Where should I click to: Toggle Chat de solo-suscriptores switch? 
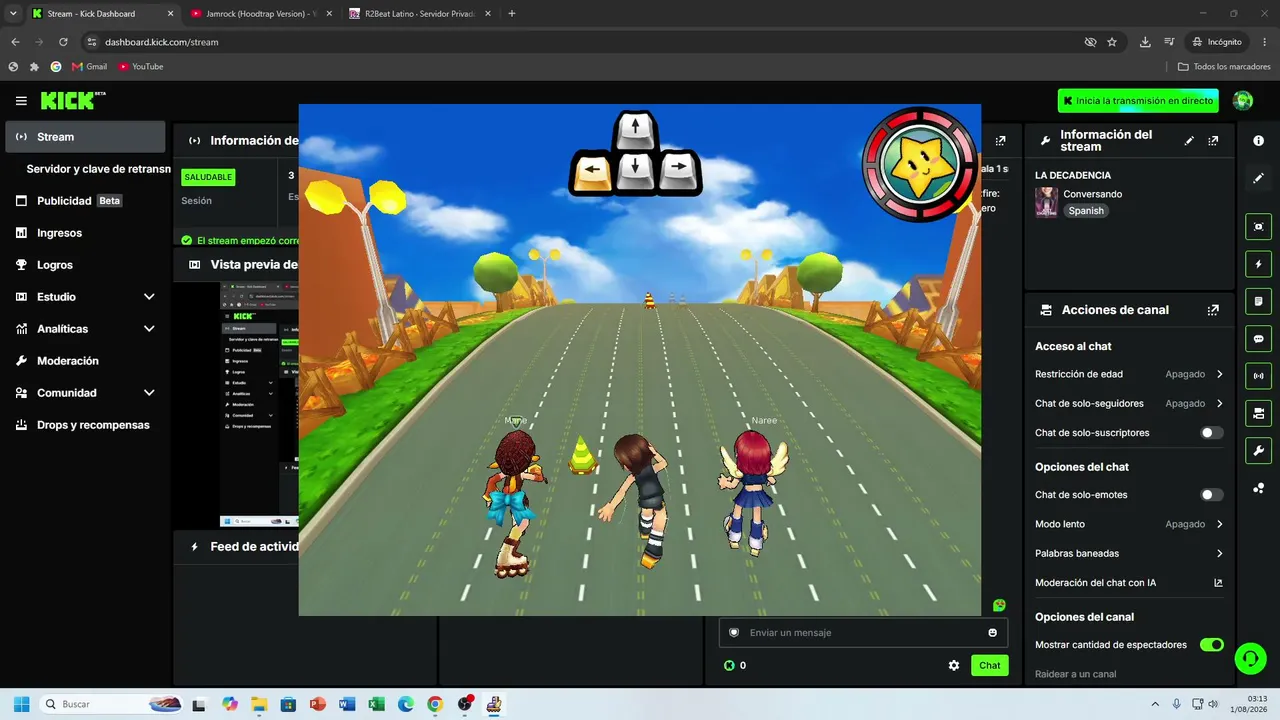click(x=1211, y=433)
